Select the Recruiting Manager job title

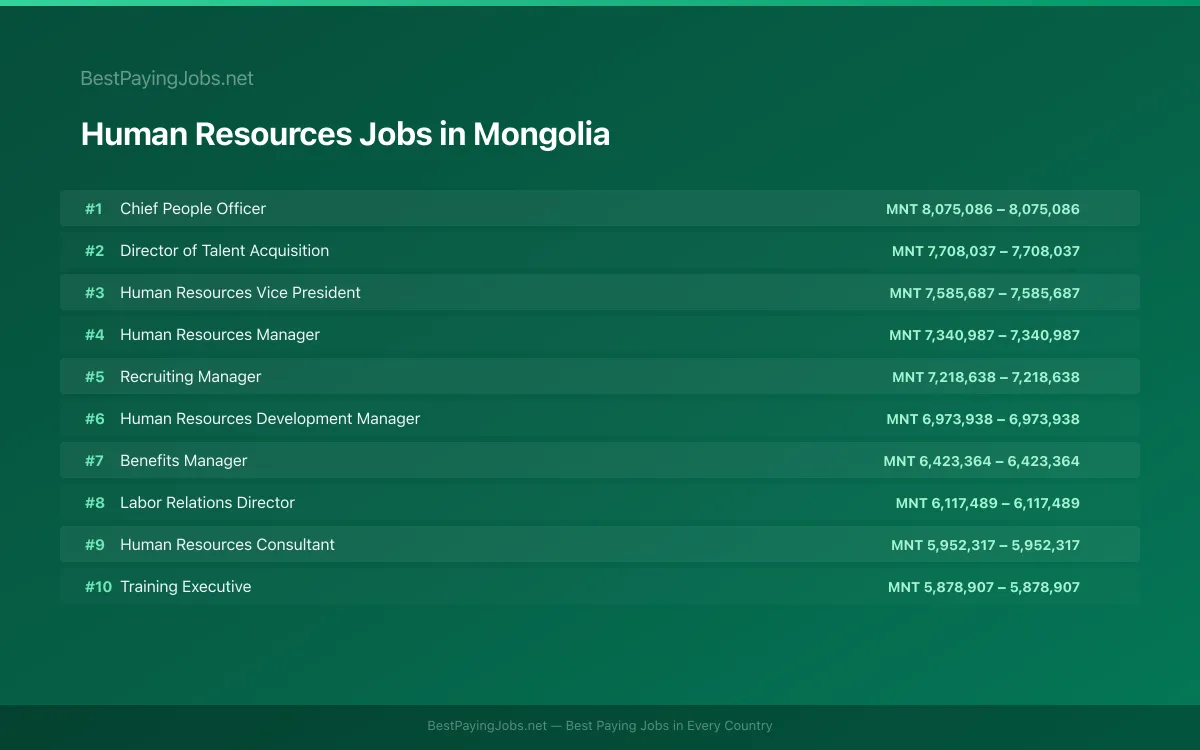coord(190,376)
